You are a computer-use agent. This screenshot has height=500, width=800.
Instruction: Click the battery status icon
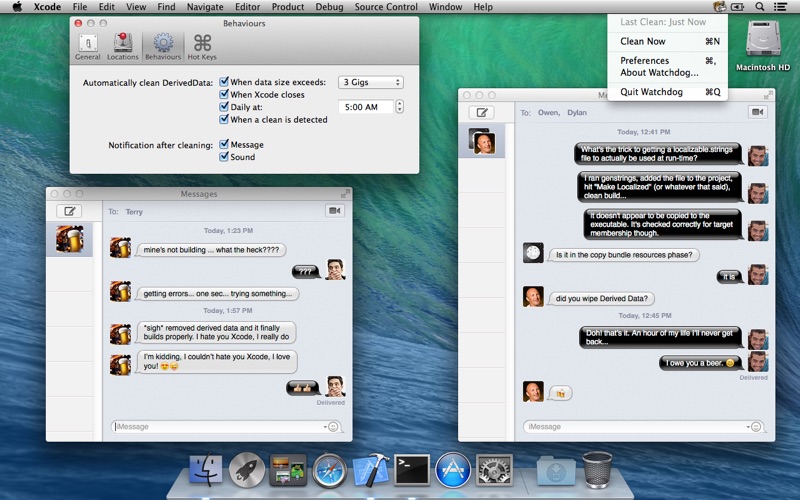click(738, 7)
